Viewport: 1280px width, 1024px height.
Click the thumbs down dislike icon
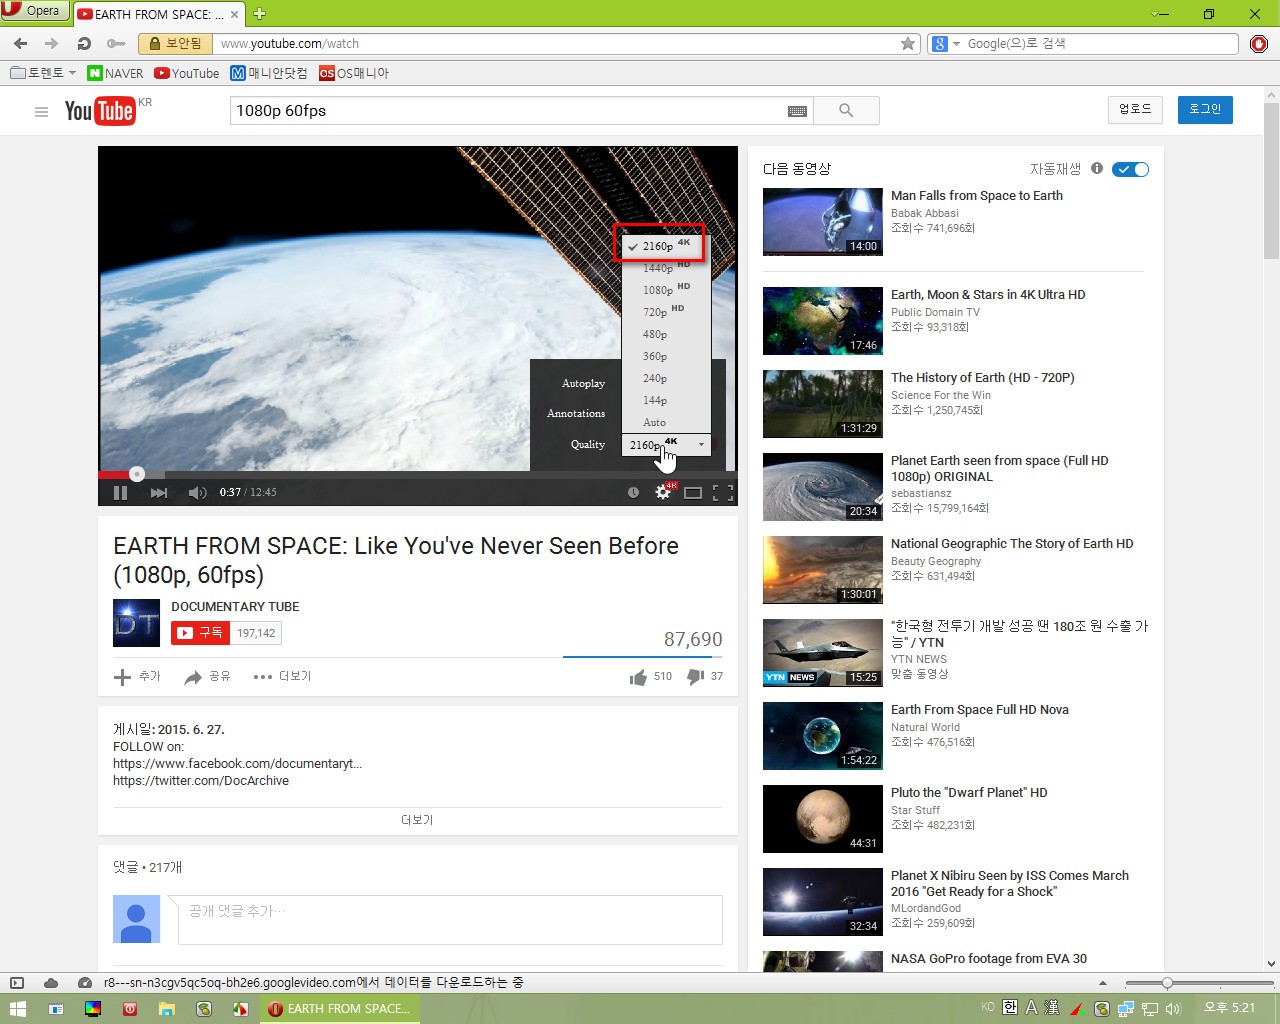pos(695,677)
